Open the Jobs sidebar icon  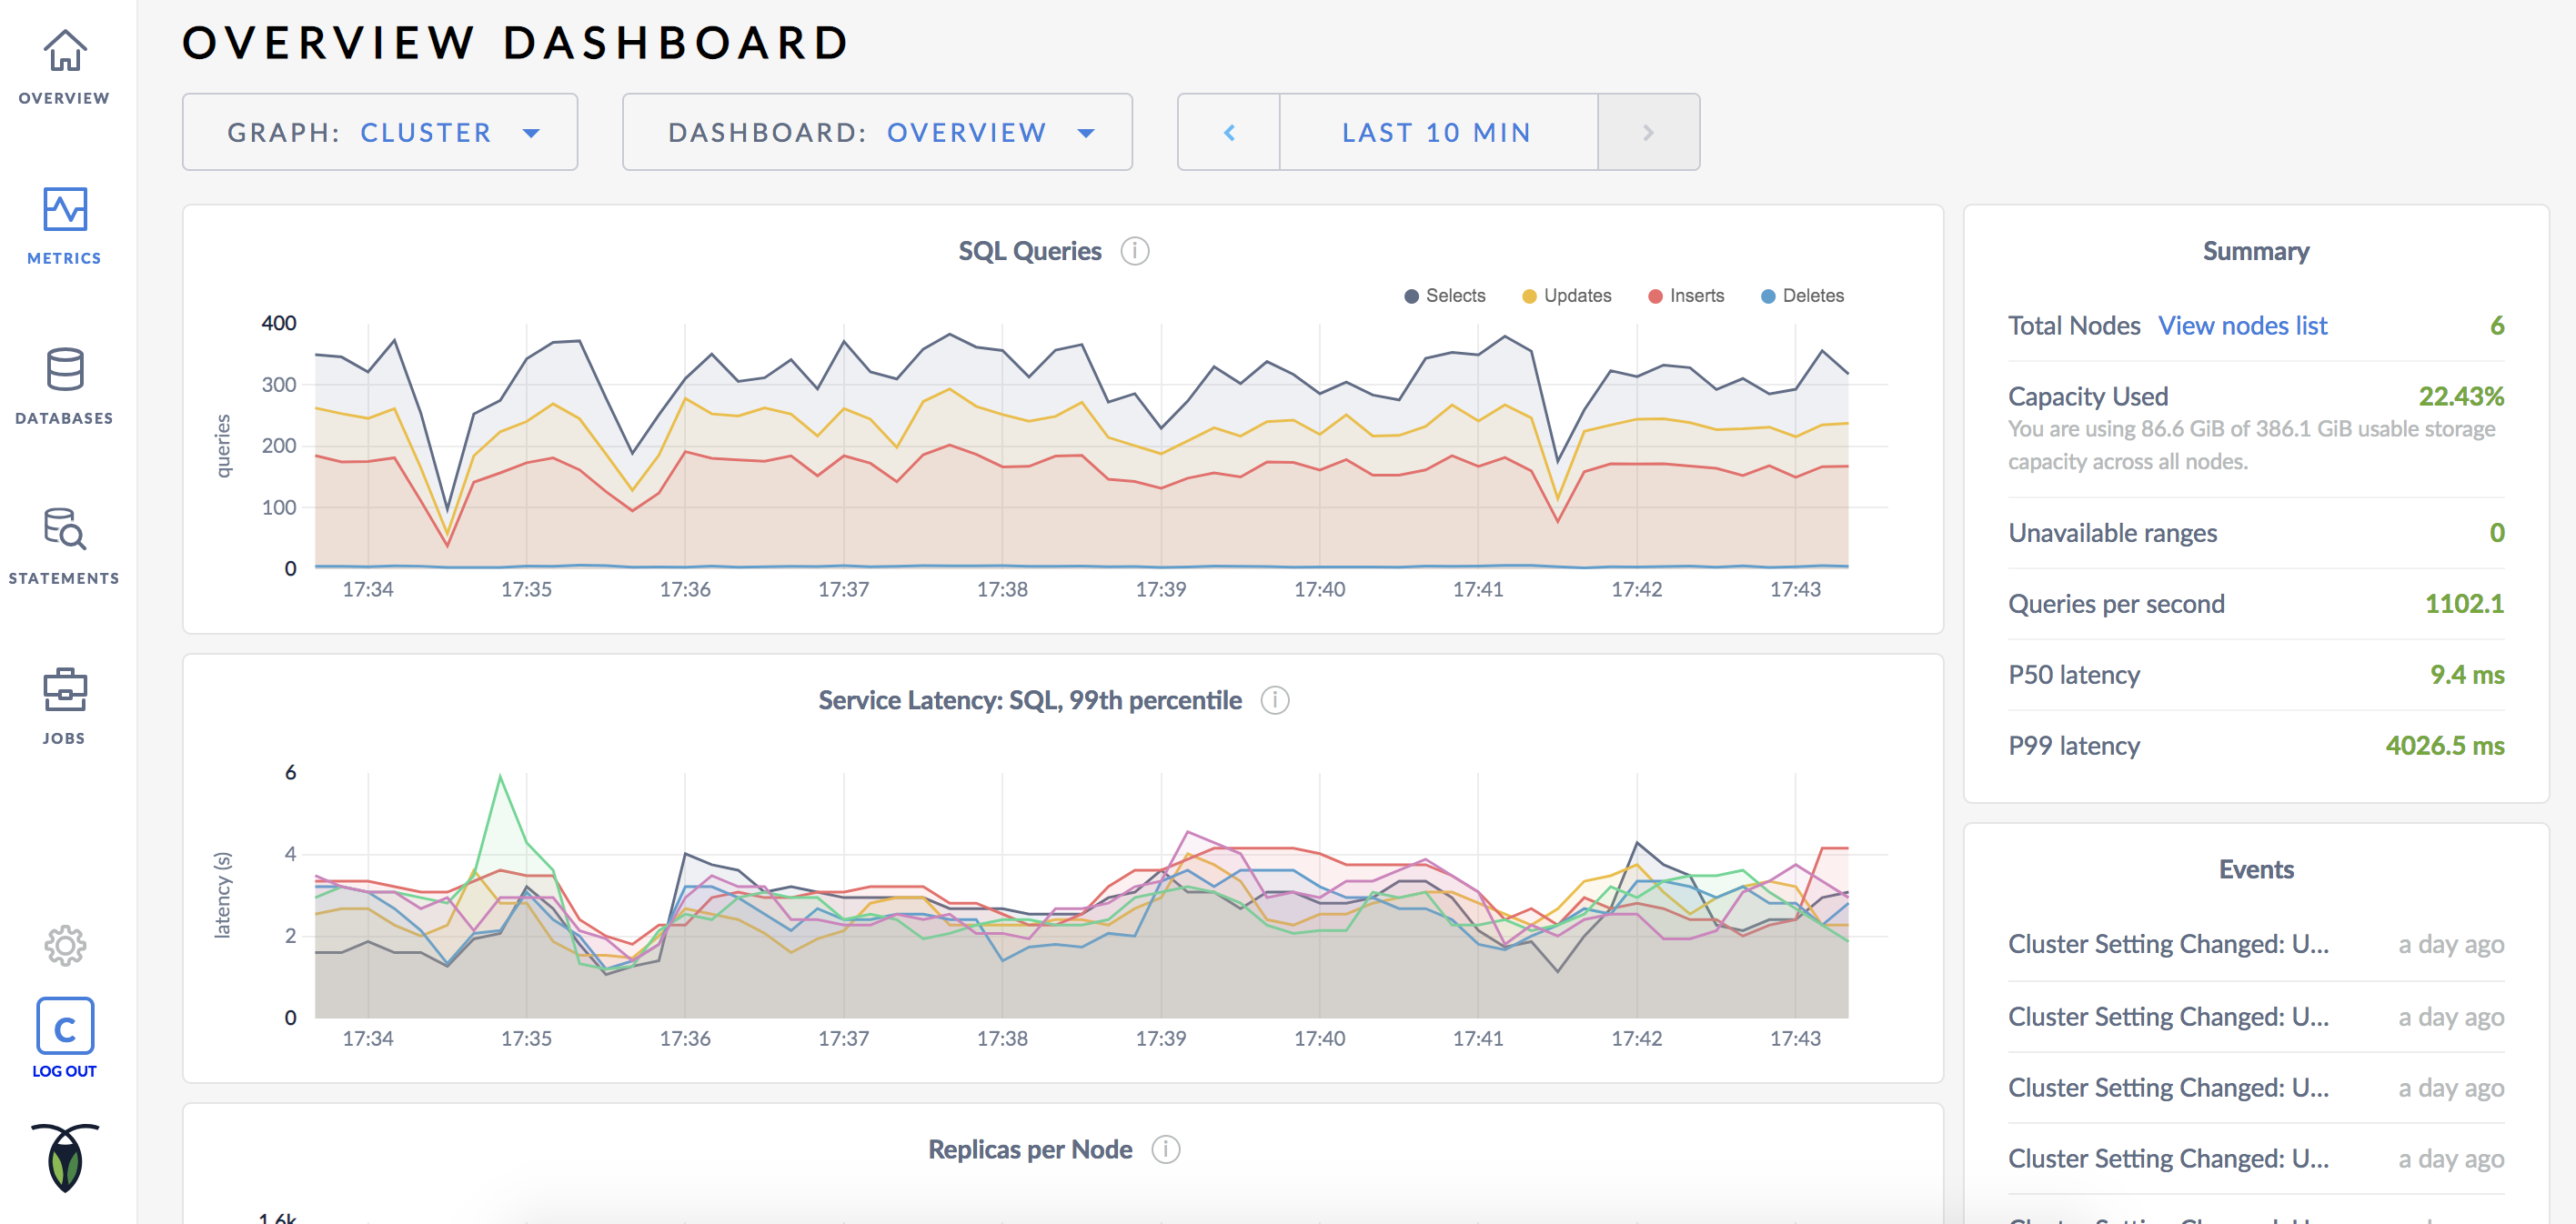point(63,692)
